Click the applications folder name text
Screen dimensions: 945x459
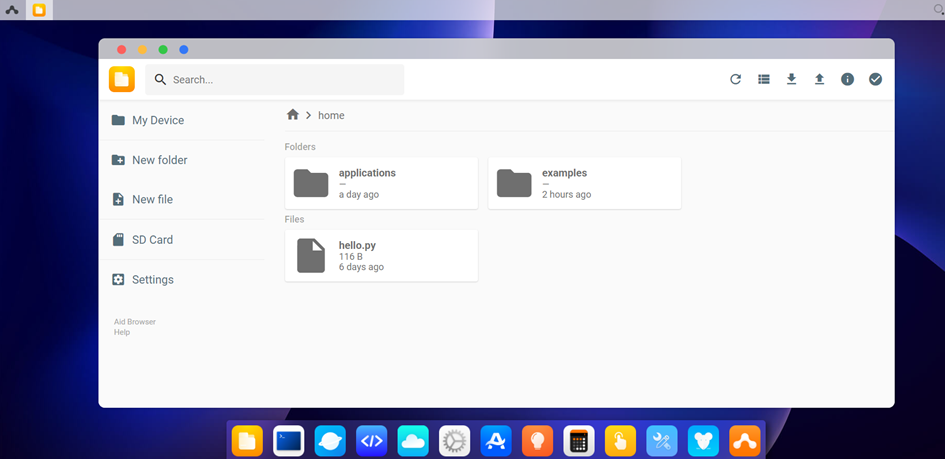[367, 173]
